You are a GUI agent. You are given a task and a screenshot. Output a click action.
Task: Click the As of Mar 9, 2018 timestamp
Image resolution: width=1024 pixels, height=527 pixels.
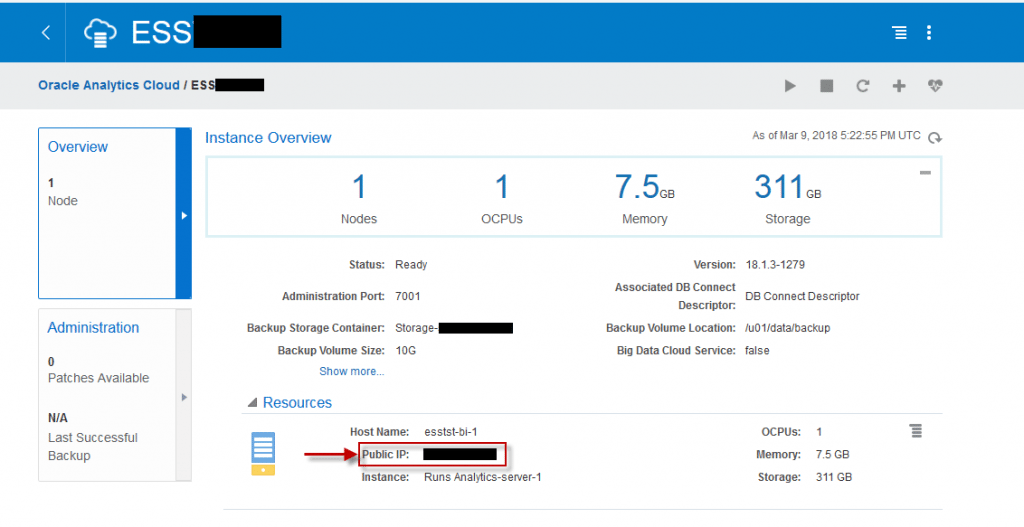point(837,136)
